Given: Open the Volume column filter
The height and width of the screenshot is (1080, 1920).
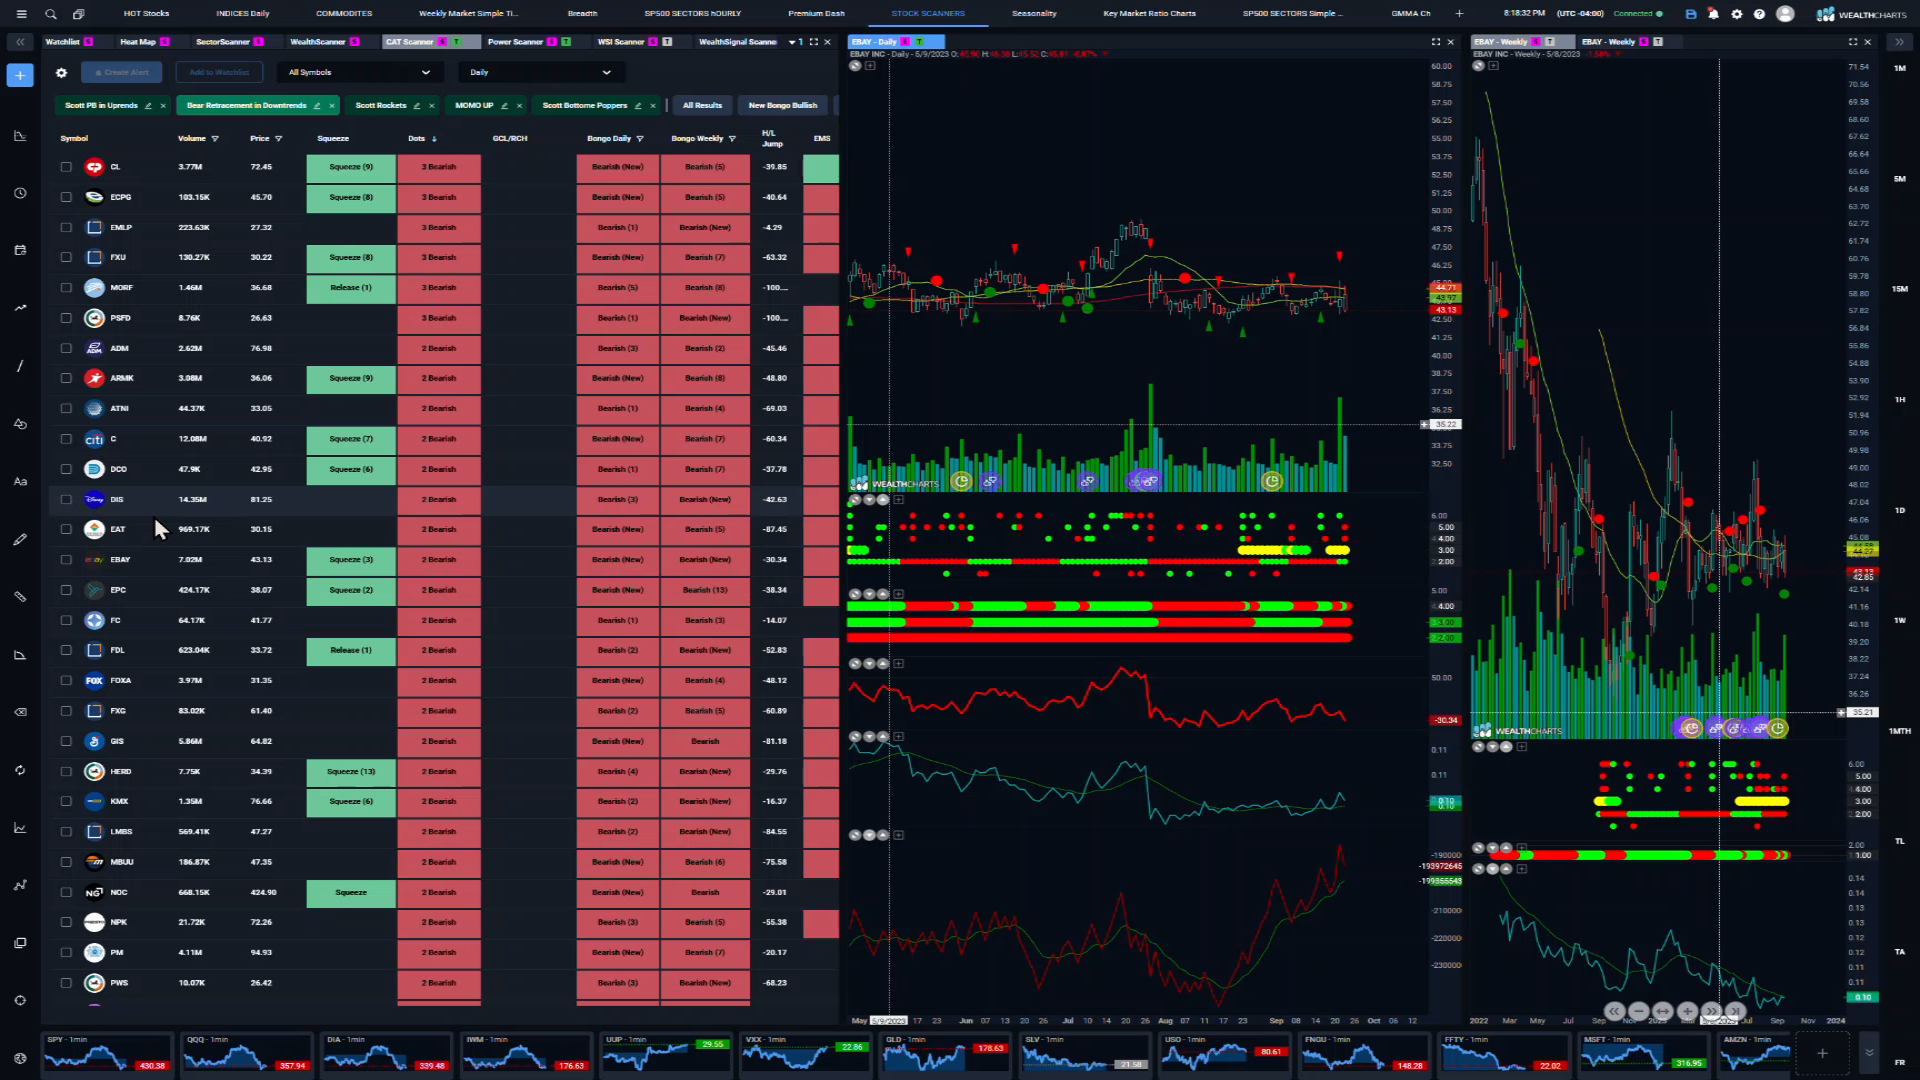Looking at the screenshot, I should [215, 139].
